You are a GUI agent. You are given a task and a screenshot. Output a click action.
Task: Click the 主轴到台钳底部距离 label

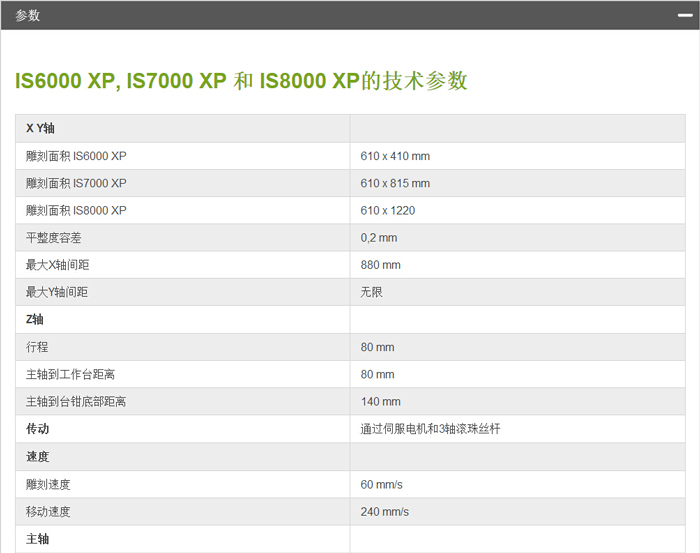tap(76, 401)
